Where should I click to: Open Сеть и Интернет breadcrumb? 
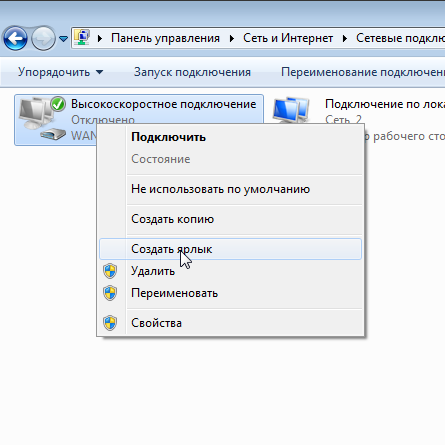(288, 38)
